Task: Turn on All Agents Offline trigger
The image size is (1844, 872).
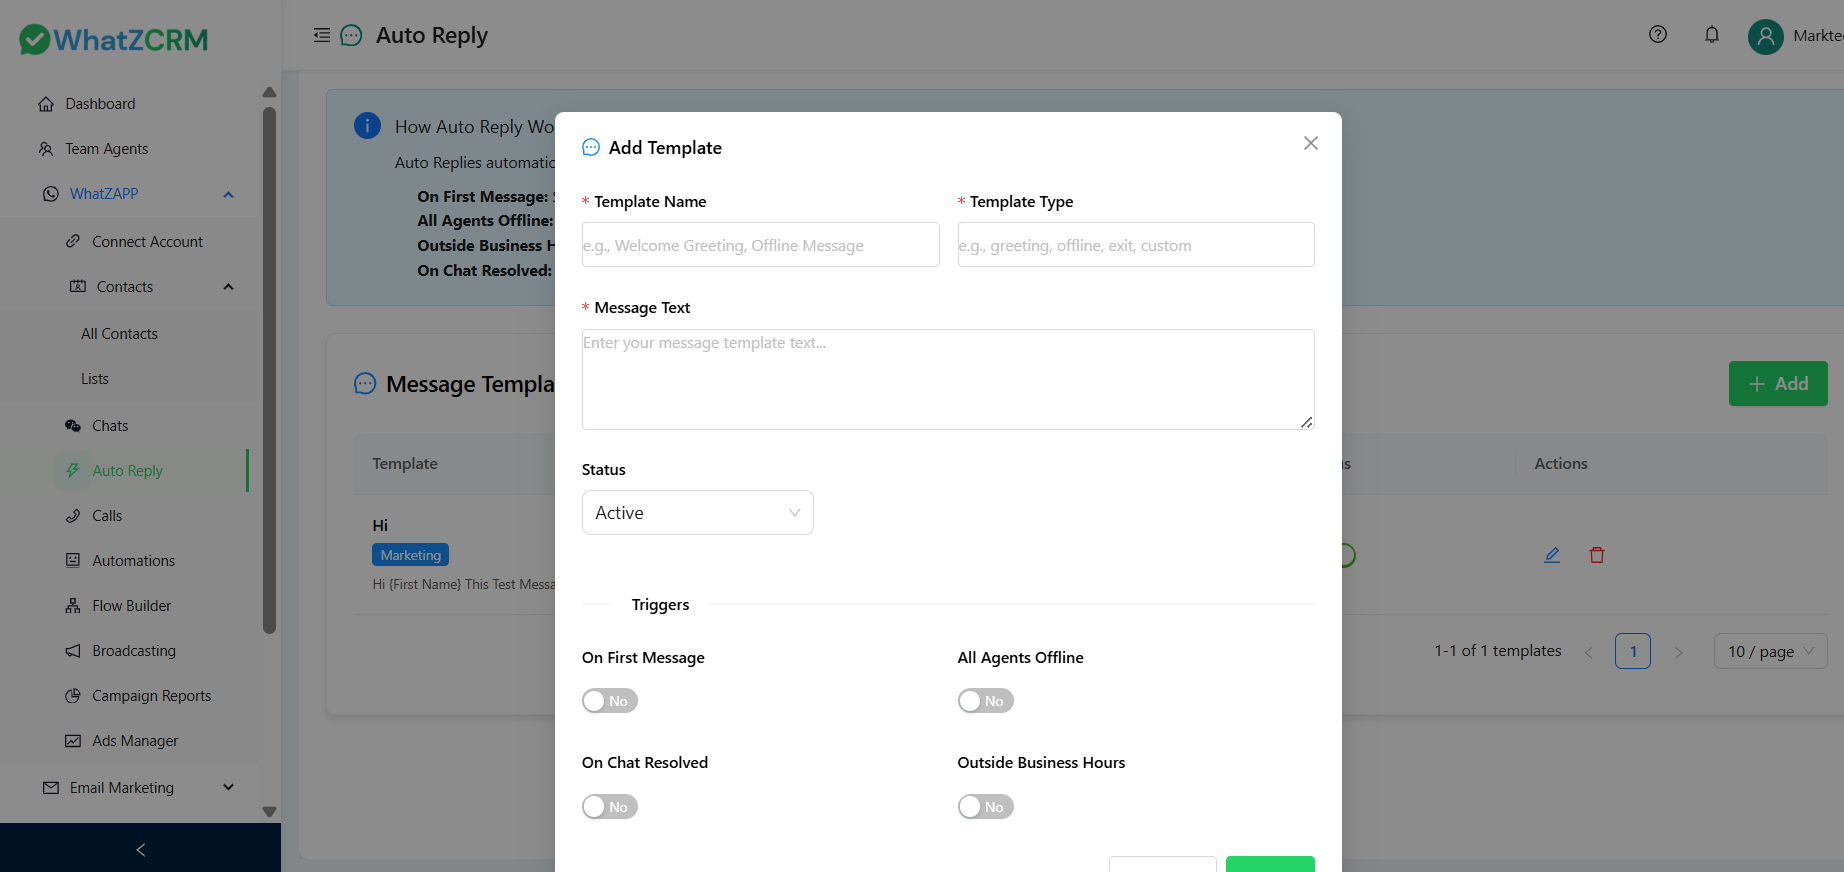Action: pyautogui.click(x=985, y=701)
